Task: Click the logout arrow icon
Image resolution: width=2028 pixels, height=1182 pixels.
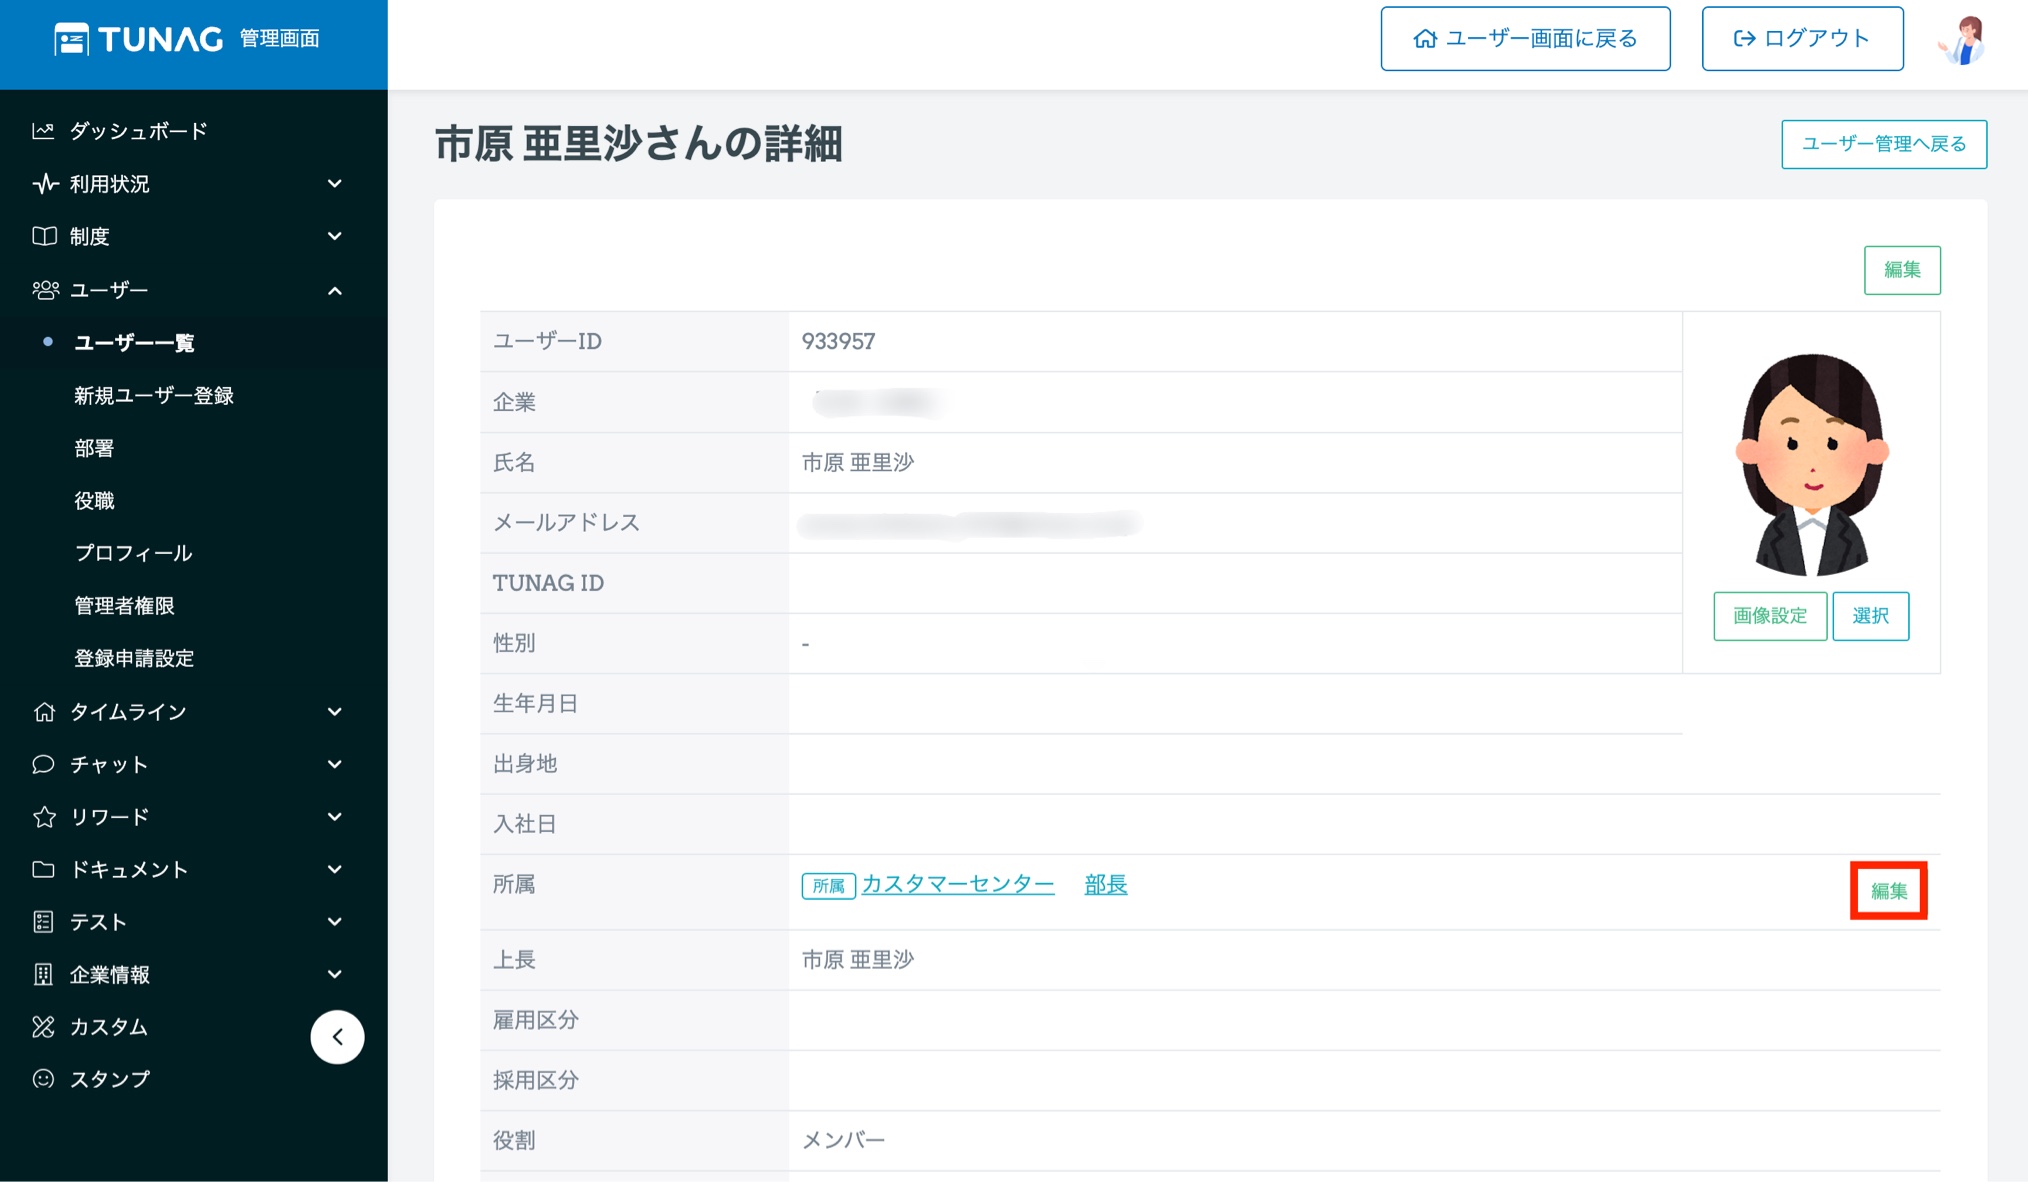Action: 1744,39
